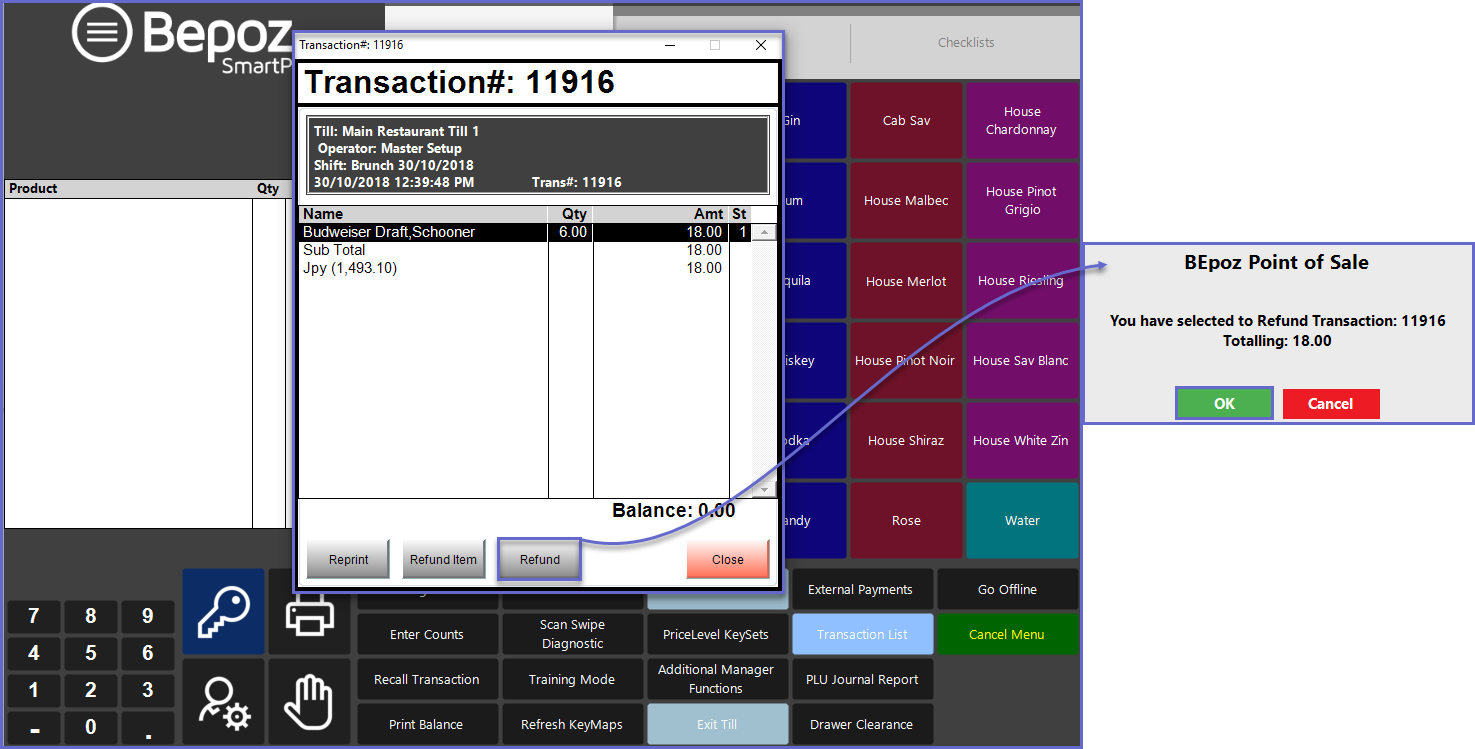This screenshot has height=749, width=1475.
Task: Toggle Training Mode
Action: click(x=572, y=679)
